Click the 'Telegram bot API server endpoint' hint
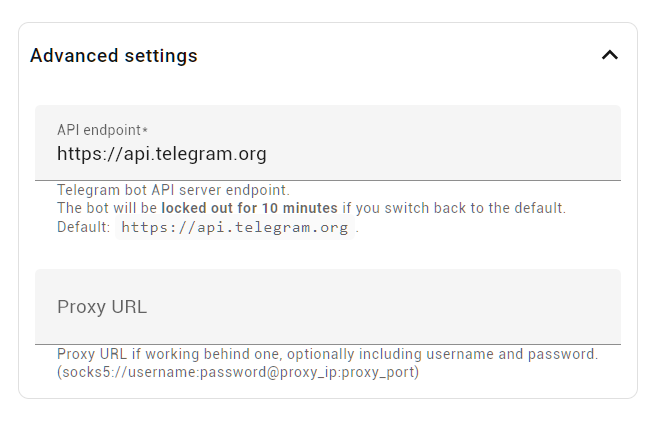This screenshot has width=655, height=422. [x=172, y=190]
